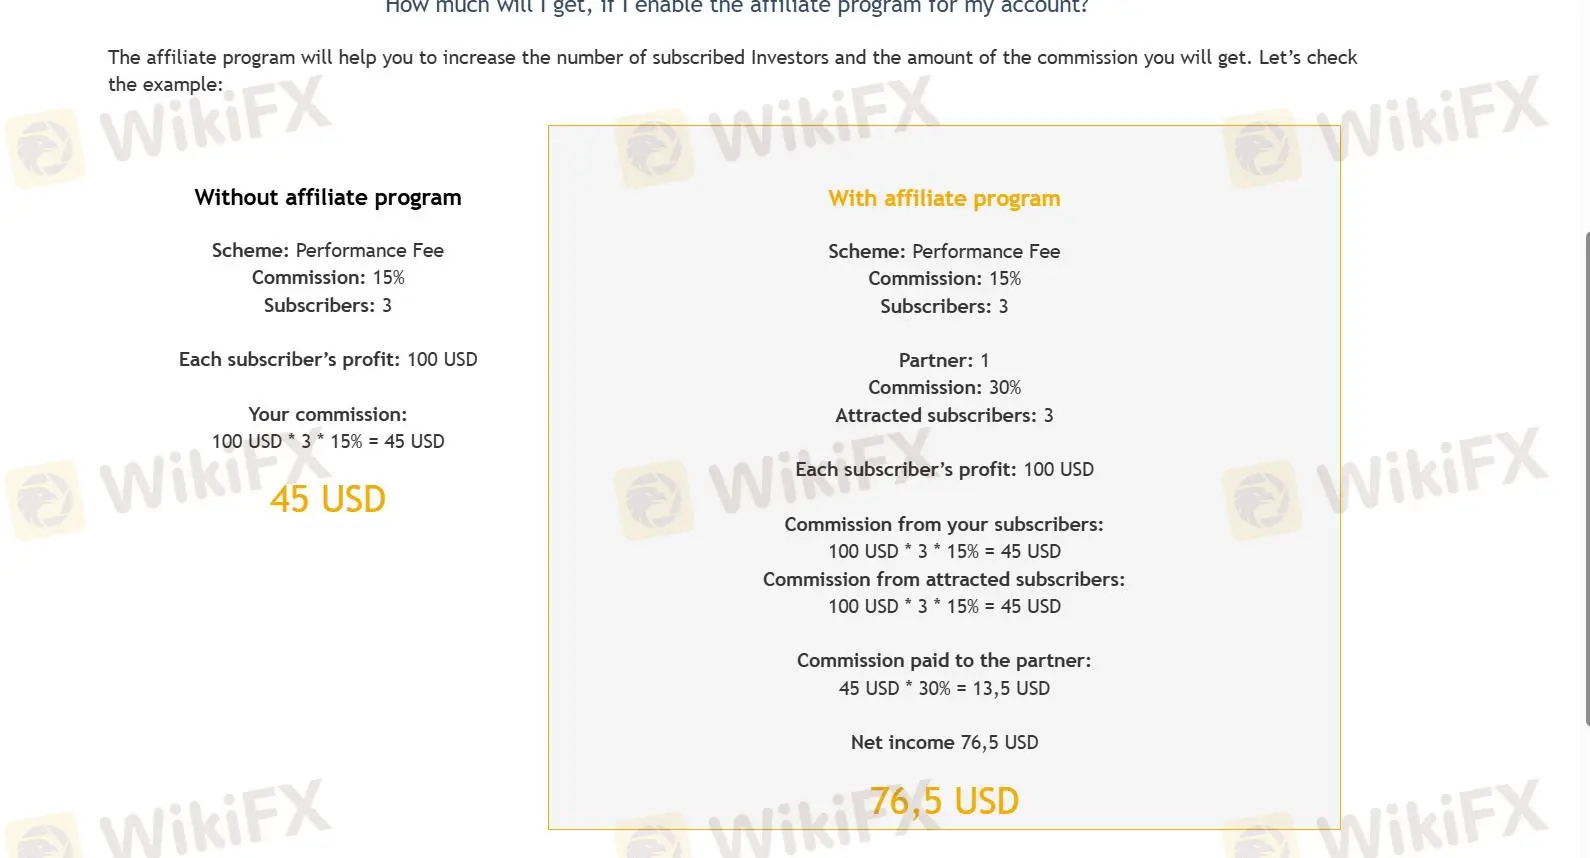Click the "Commission: 30%" line
1590x858 pixels.
(x=944, y=387)
